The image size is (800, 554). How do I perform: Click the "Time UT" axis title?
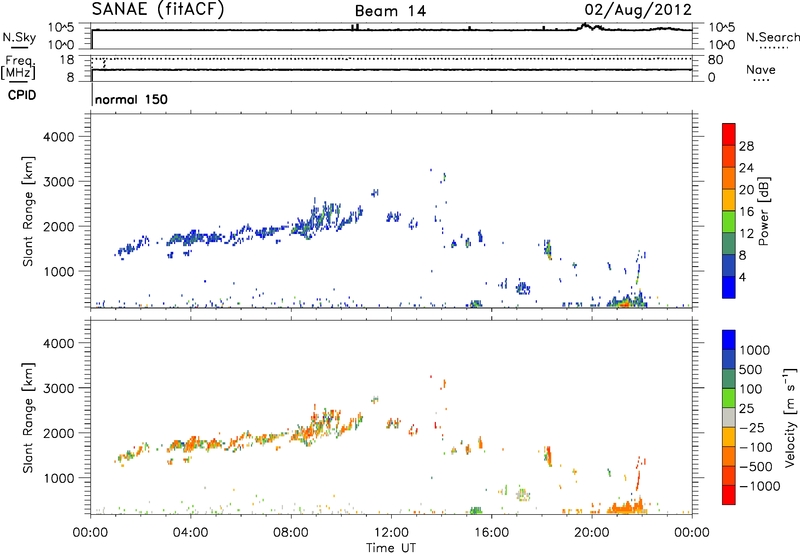(391, 548)
